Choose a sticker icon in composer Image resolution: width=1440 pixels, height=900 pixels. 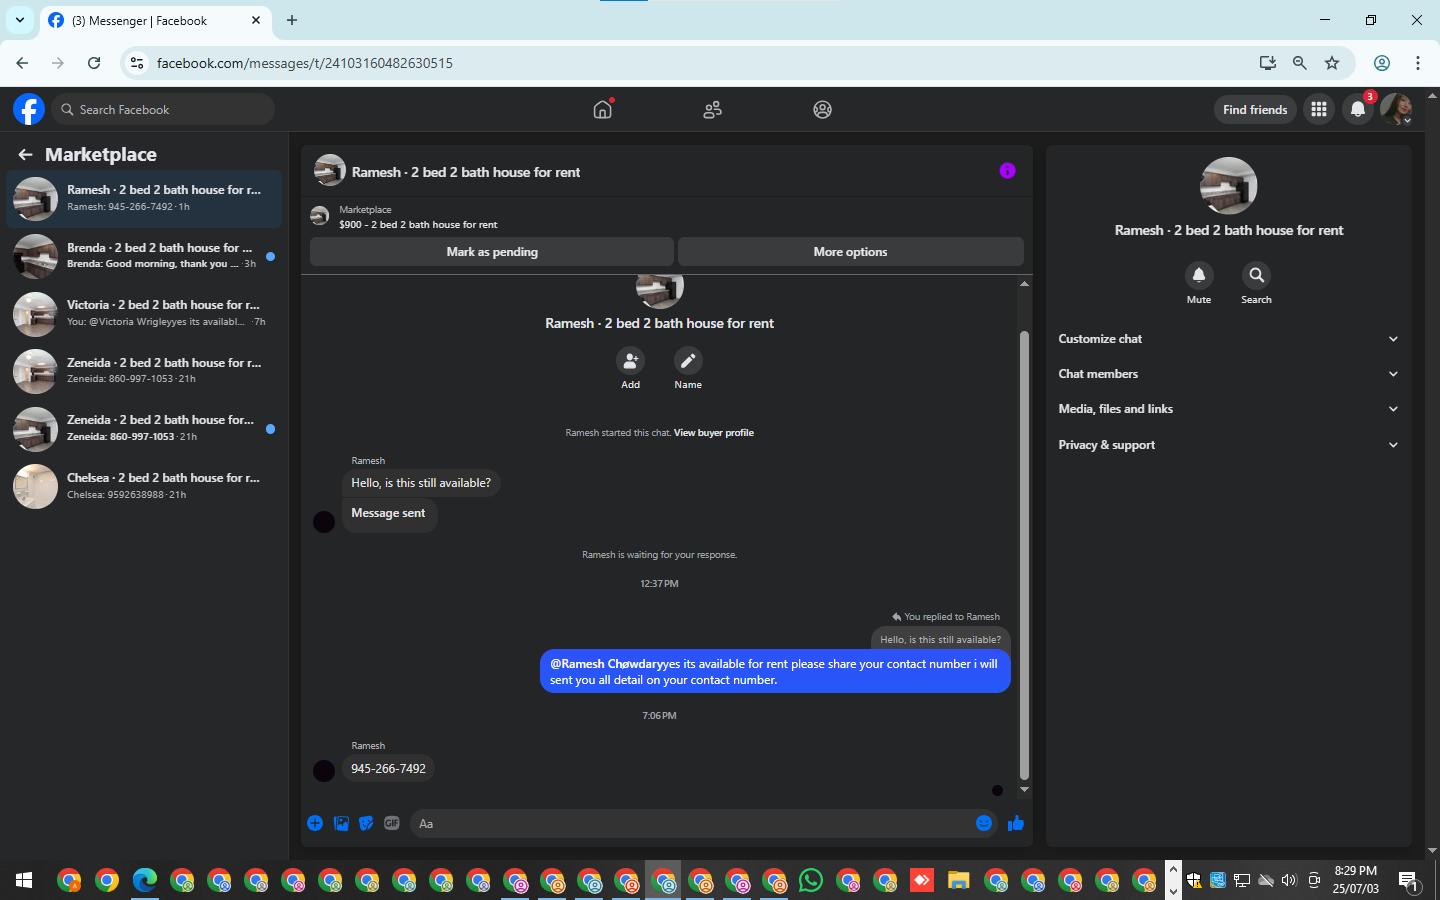(366, 823)
